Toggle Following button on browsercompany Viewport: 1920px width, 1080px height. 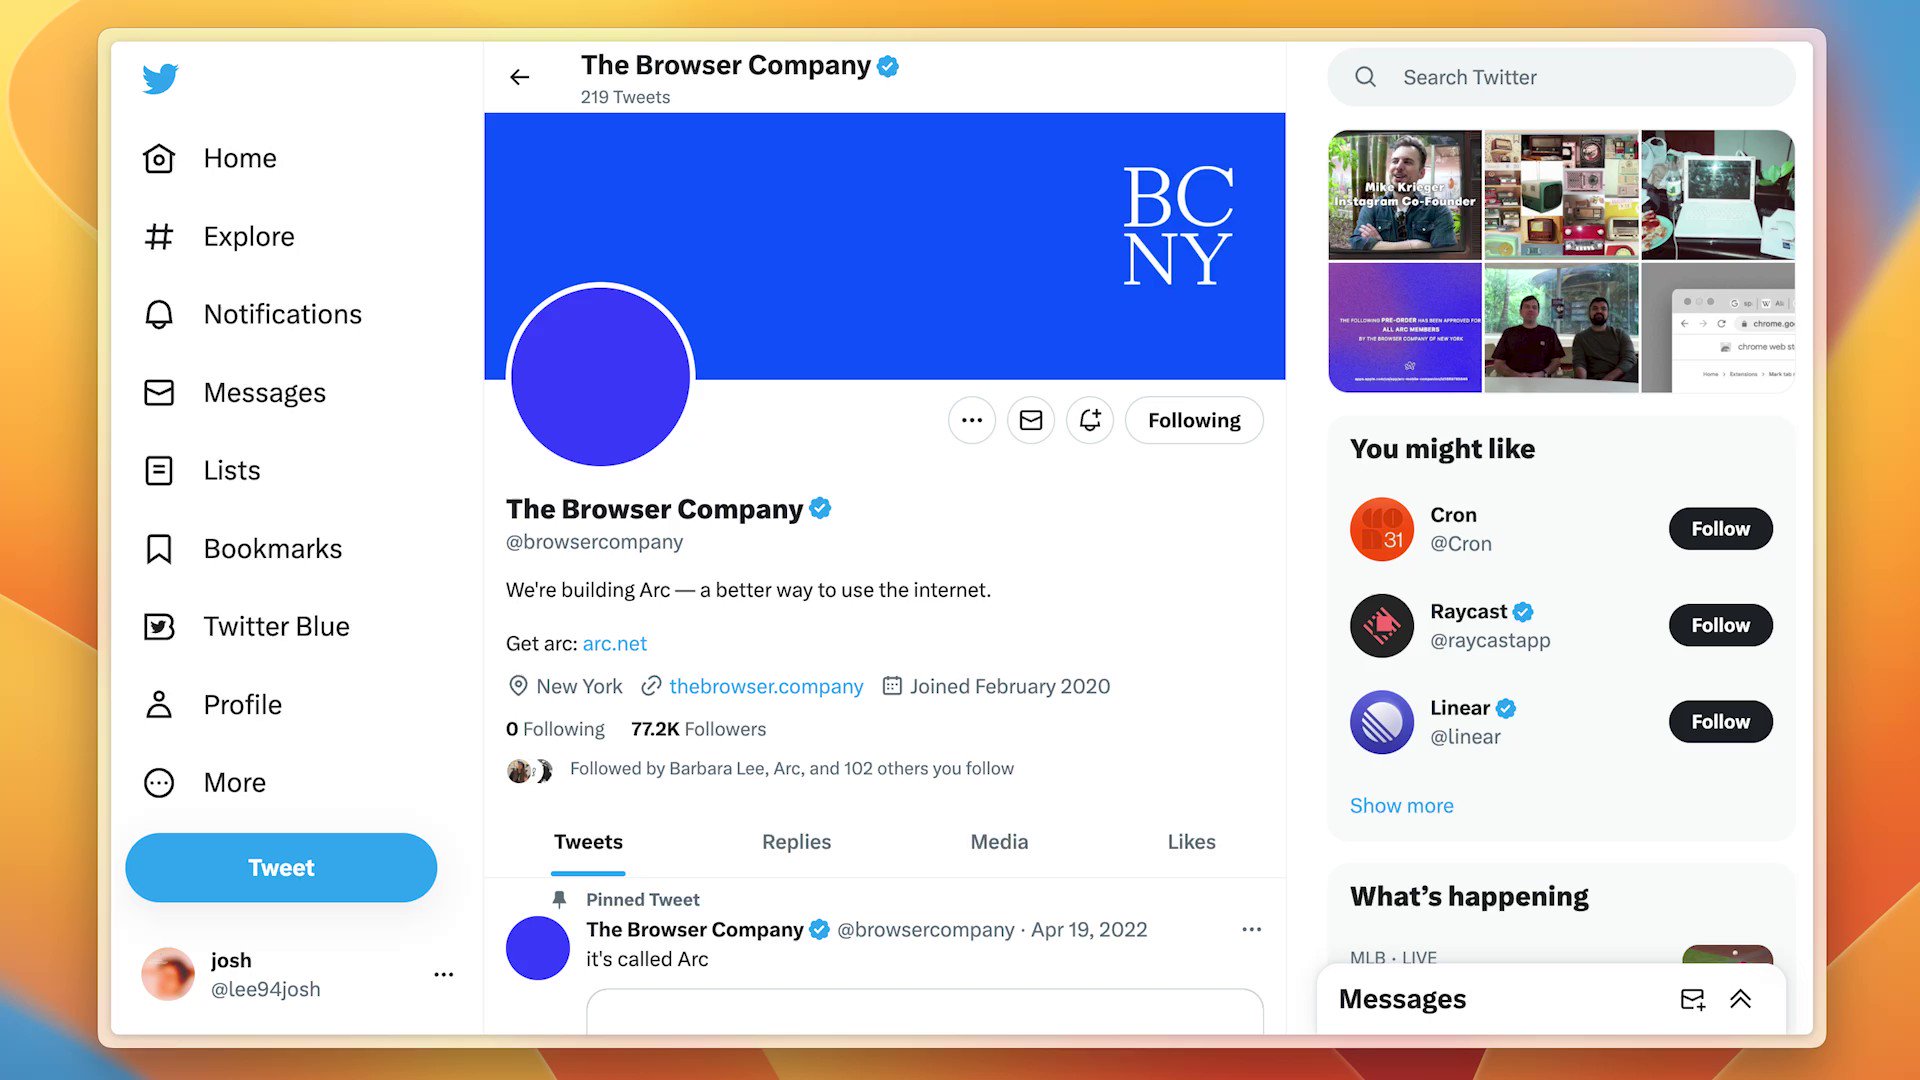point(1193,421)
